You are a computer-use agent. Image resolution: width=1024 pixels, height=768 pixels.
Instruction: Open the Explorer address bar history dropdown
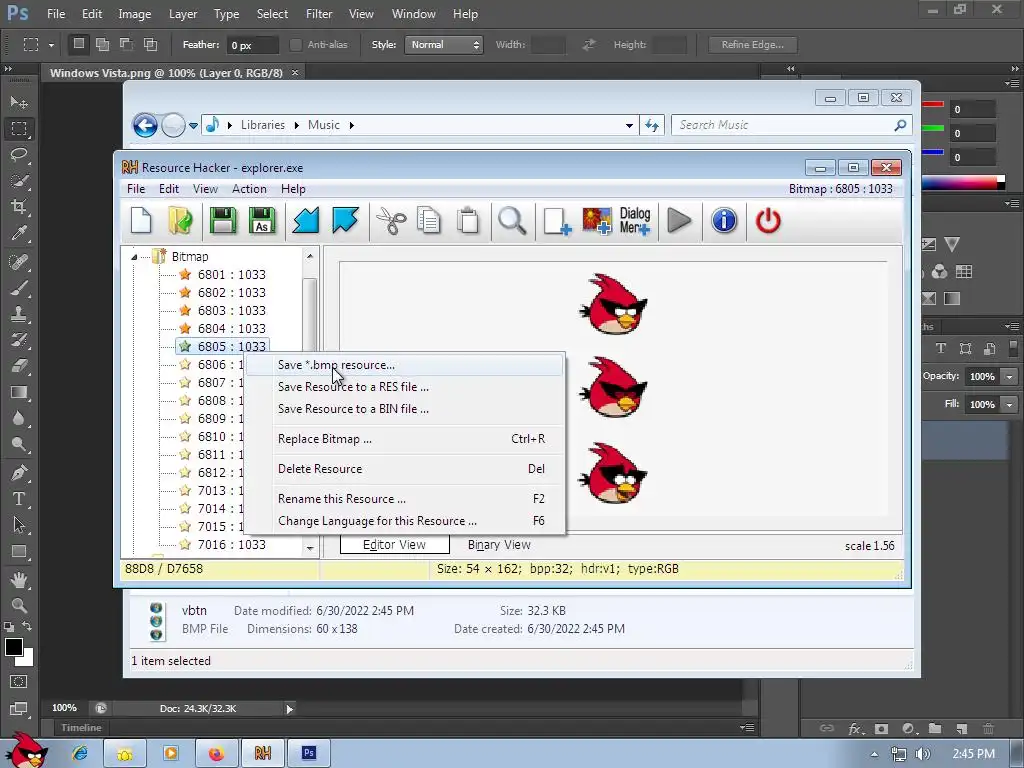pos(629,125)
